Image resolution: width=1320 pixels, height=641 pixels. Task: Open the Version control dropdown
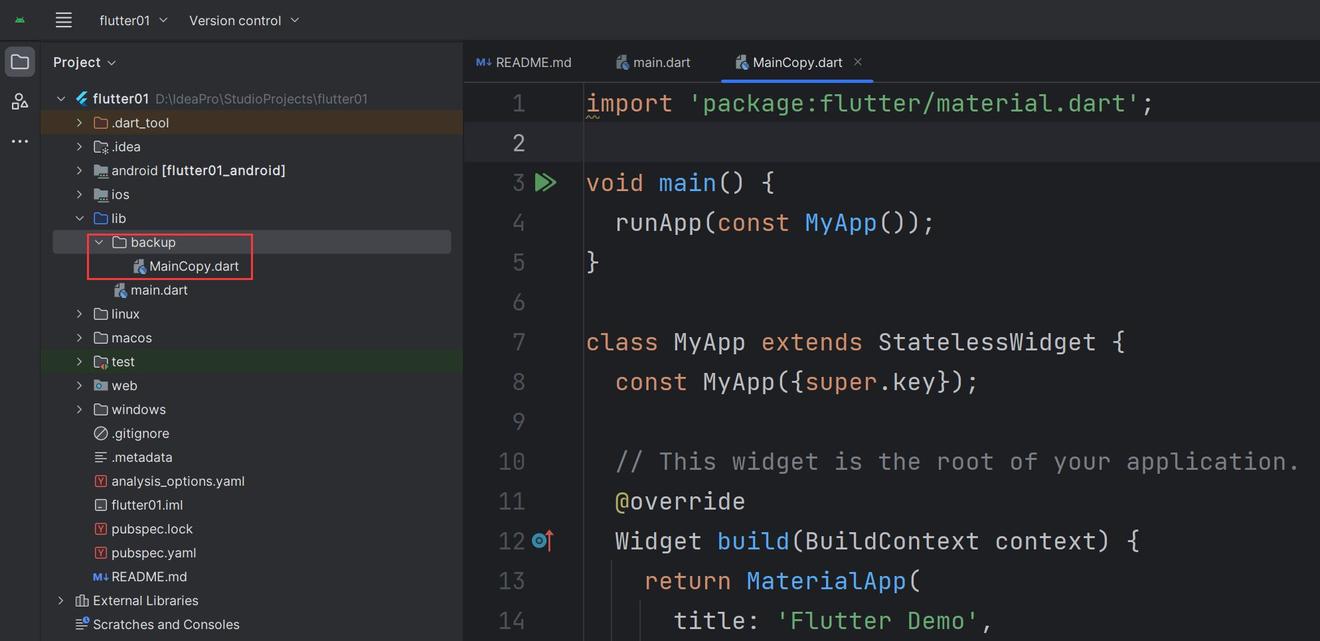[x=244, y=20]
